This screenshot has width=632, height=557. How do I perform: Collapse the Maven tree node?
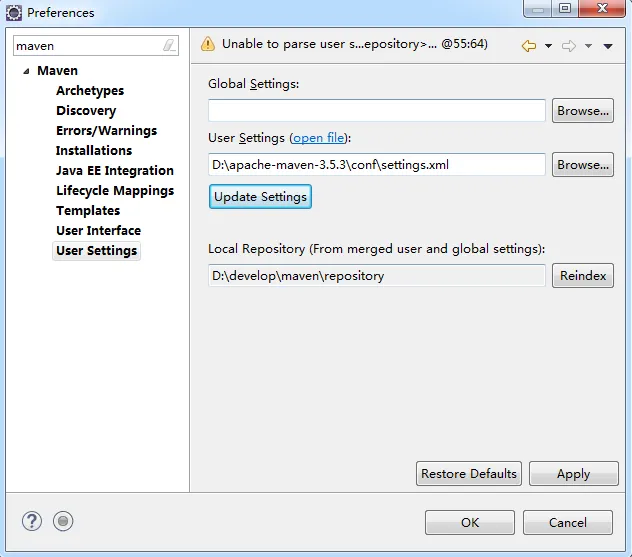click(27, 71)
